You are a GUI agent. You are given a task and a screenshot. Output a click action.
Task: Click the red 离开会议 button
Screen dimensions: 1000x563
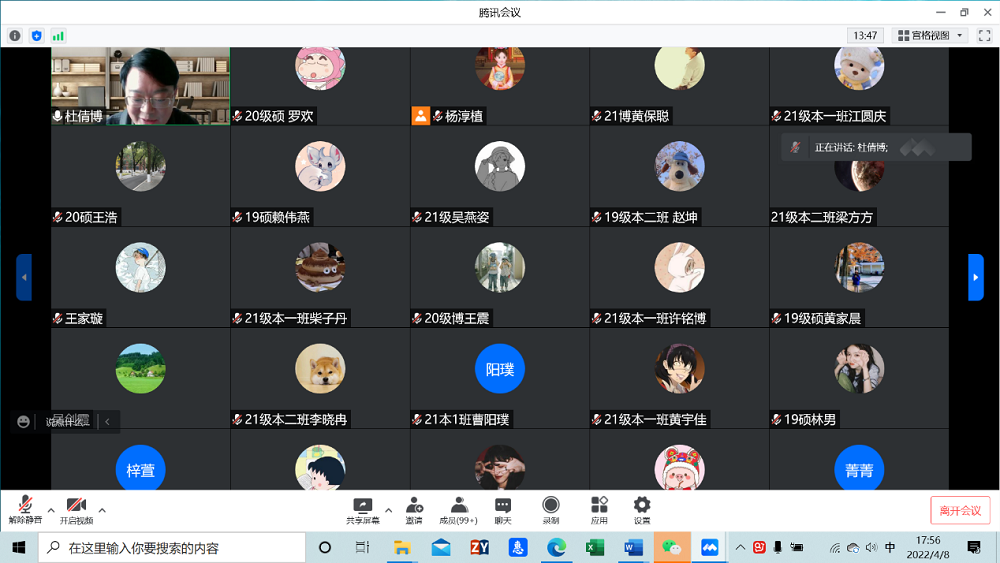click(960, 510)
